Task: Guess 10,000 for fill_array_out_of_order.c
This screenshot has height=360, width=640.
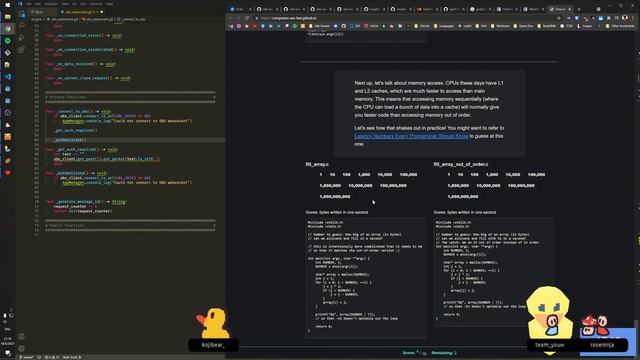Action: tap(513, 174)
